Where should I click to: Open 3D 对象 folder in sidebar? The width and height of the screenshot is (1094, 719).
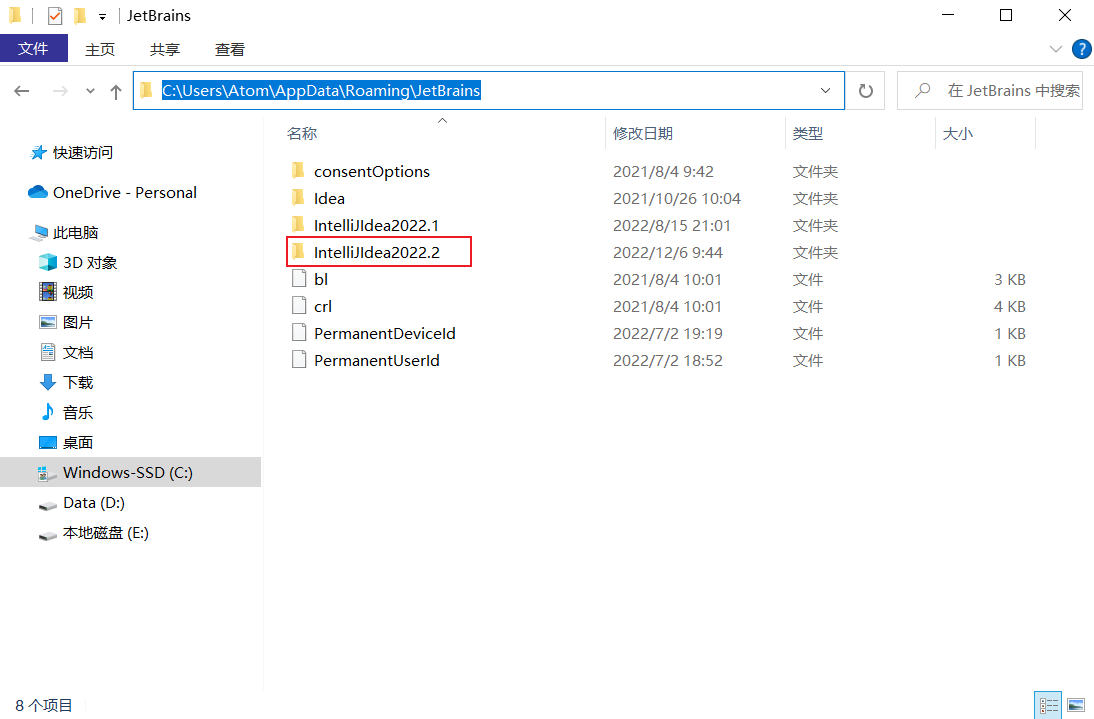pos(90,263)
